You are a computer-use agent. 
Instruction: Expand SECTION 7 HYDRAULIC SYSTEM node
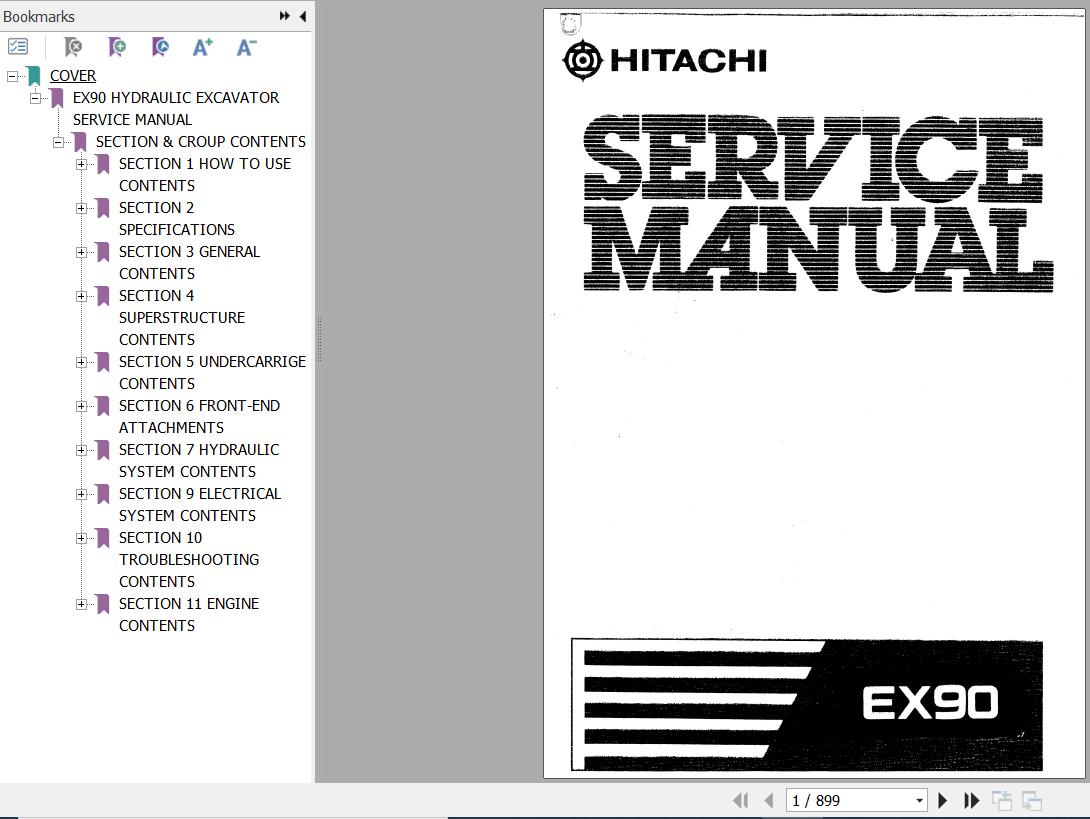[x=81, y=451]
